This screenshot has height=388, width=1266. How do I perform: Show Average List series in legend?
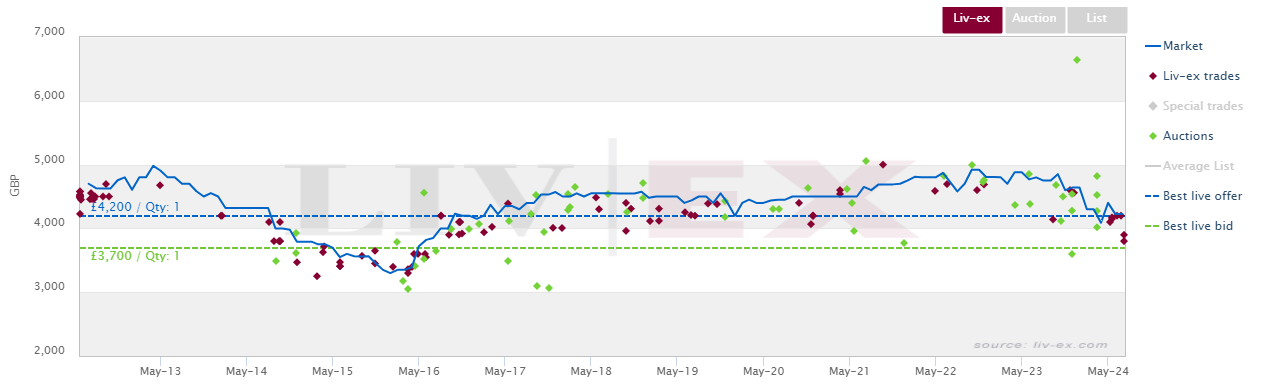1189,166
